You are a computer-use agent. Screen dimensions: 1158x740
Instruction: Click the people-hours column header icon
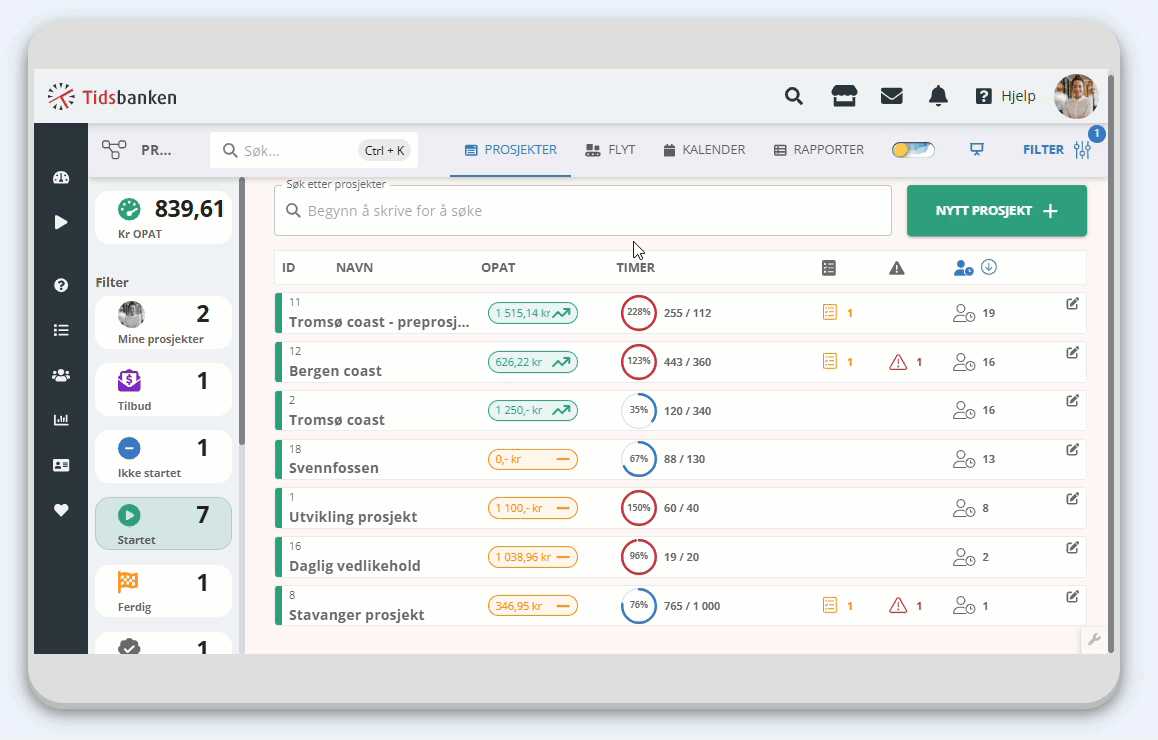[963, 268]
